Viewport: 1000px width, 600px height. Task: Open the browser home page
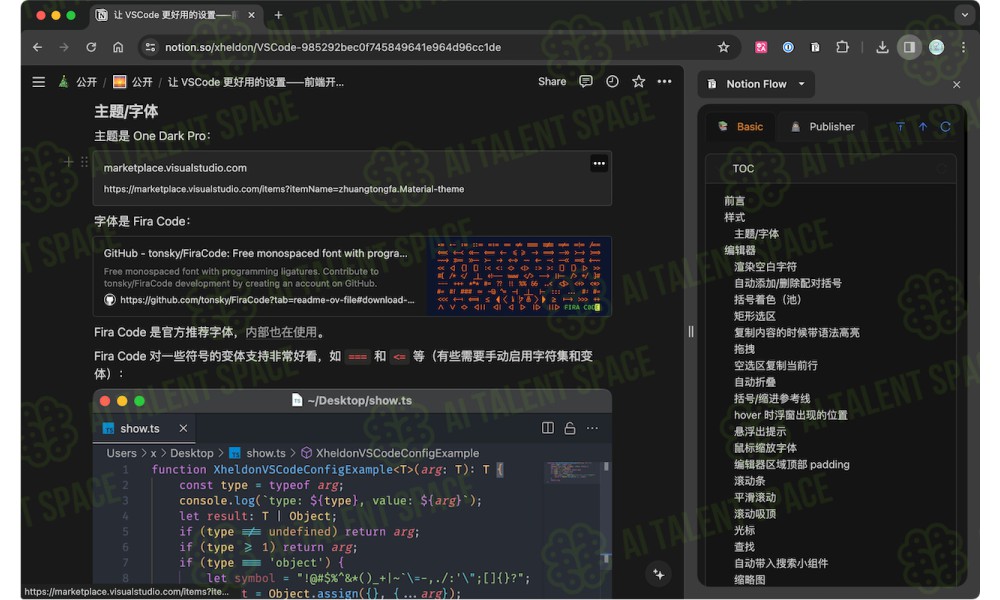(x=118, y=47)
